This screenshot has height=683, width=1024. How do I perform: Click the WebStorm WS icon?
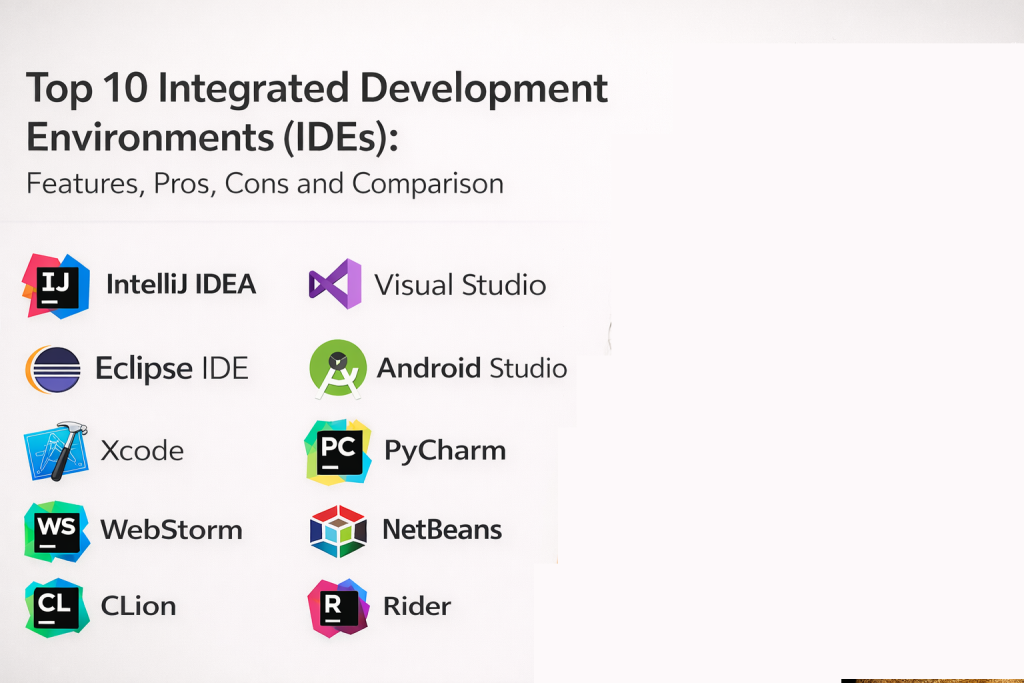coord(56,530)
